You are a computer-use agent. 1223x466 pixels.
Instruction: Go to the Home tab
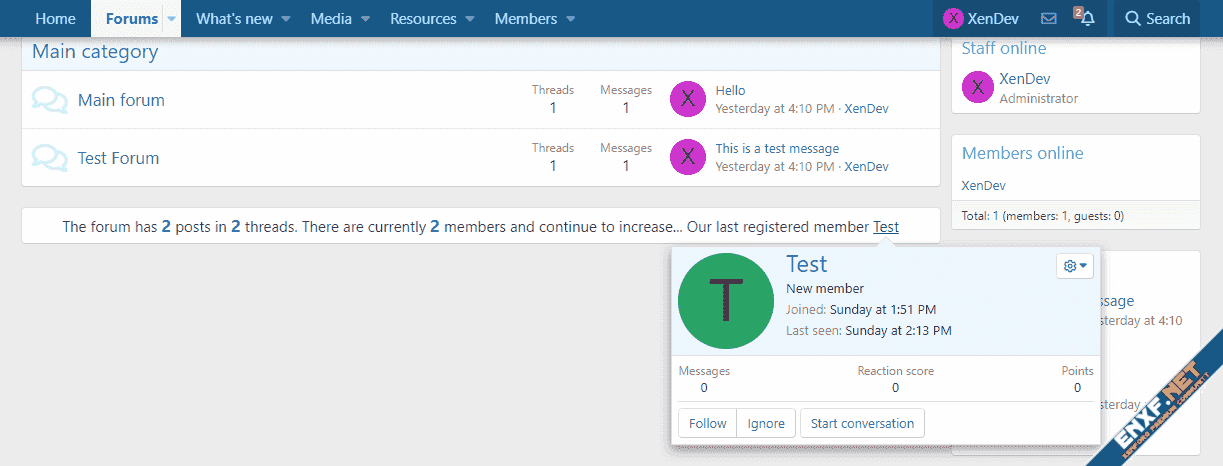(x=55, y=18)
